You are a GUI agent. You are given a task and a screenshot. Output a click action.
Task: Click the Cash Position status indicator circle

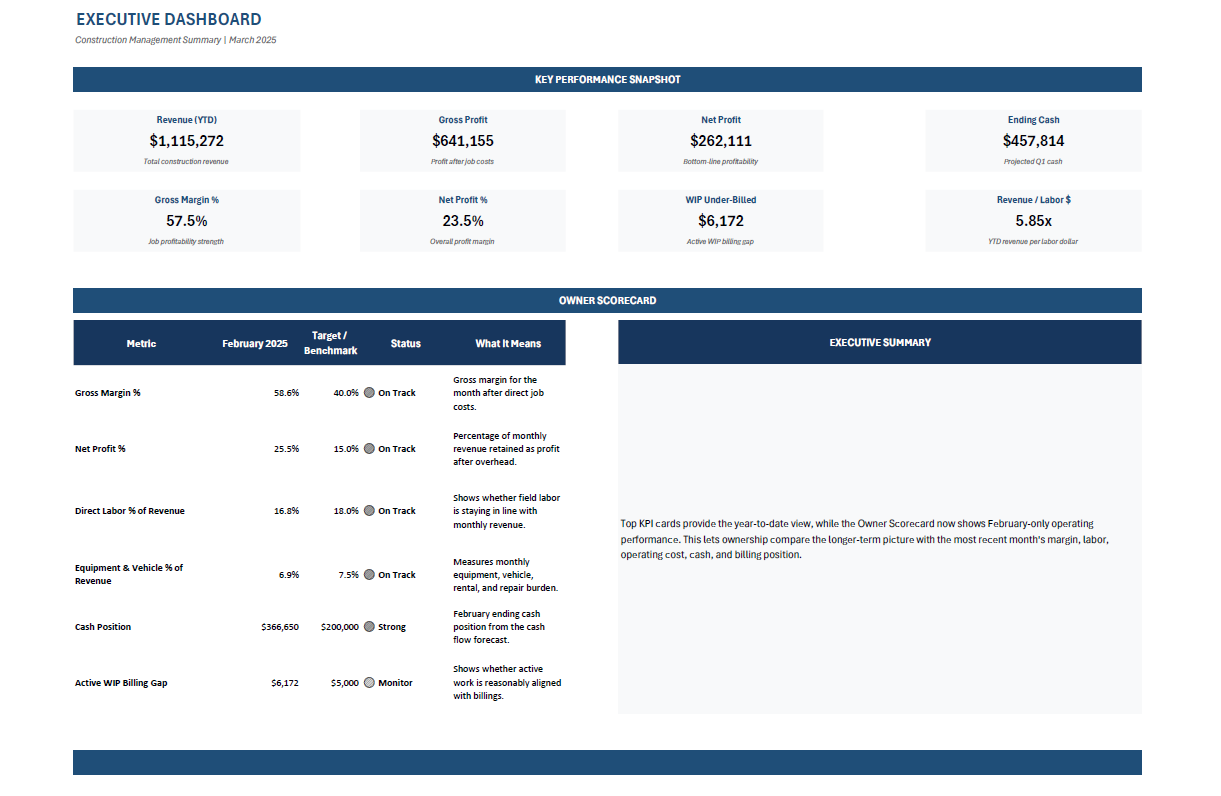click(369, 627)
